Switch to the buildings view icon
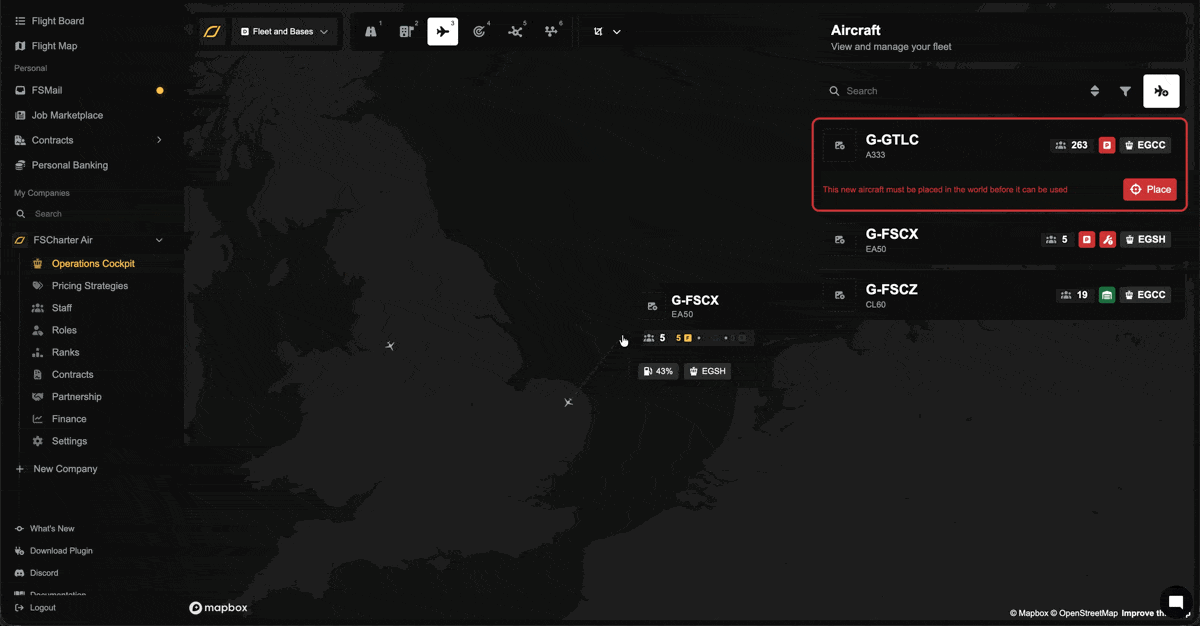 (407, 32)
